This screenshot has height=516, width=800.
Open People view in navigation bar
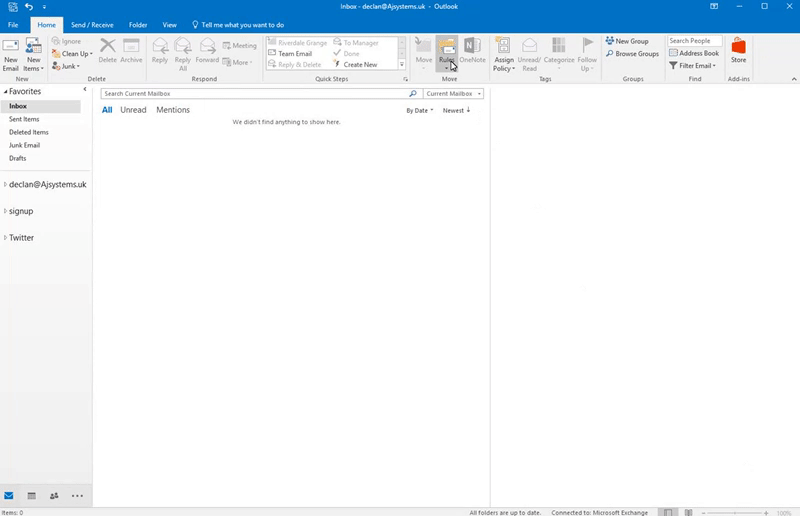pos(54,496)
